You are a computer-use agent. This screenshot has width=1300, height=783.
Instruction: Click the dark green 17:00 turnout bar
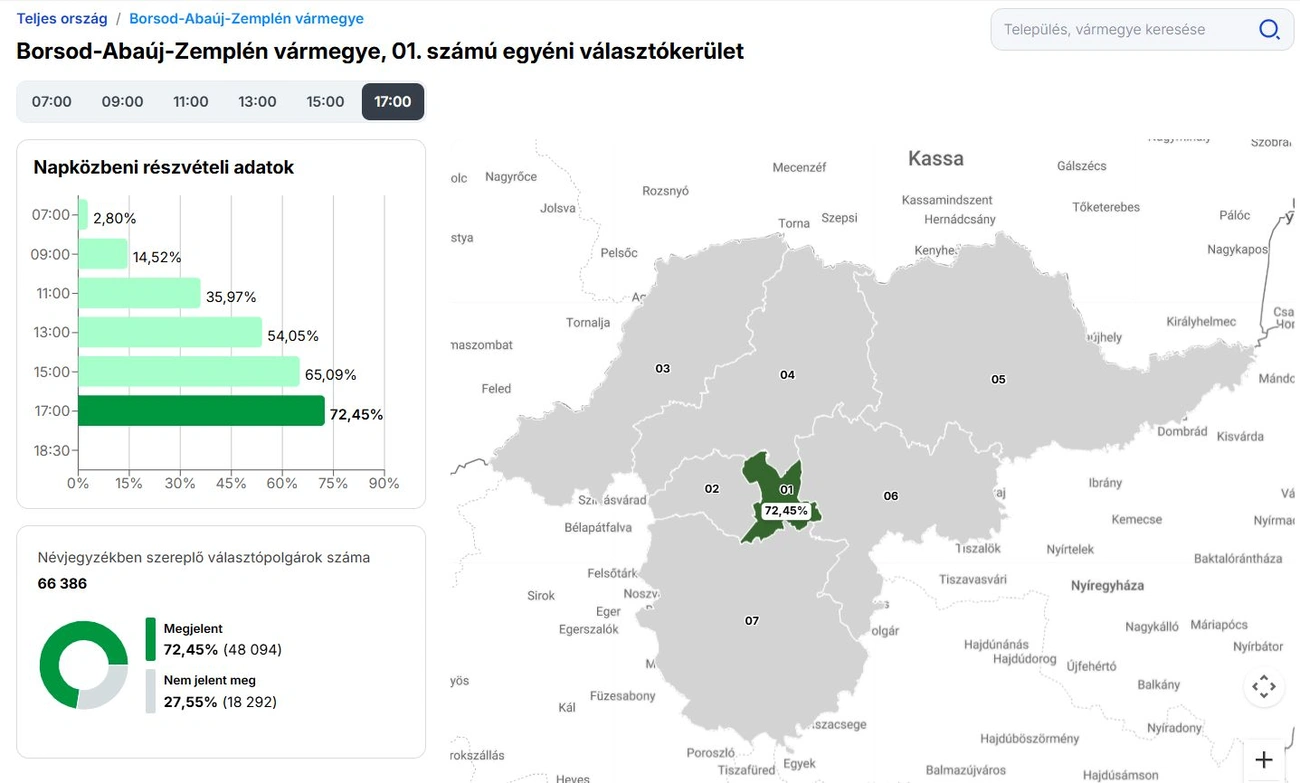[x=201, y=411]
